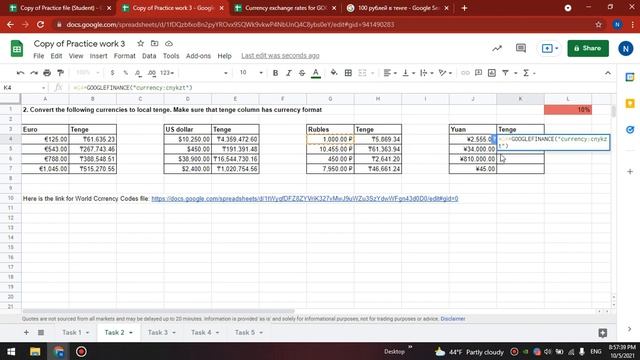The image size is (640, 360).
Task: Open fill color picker
Action: (x=334, y=73)
